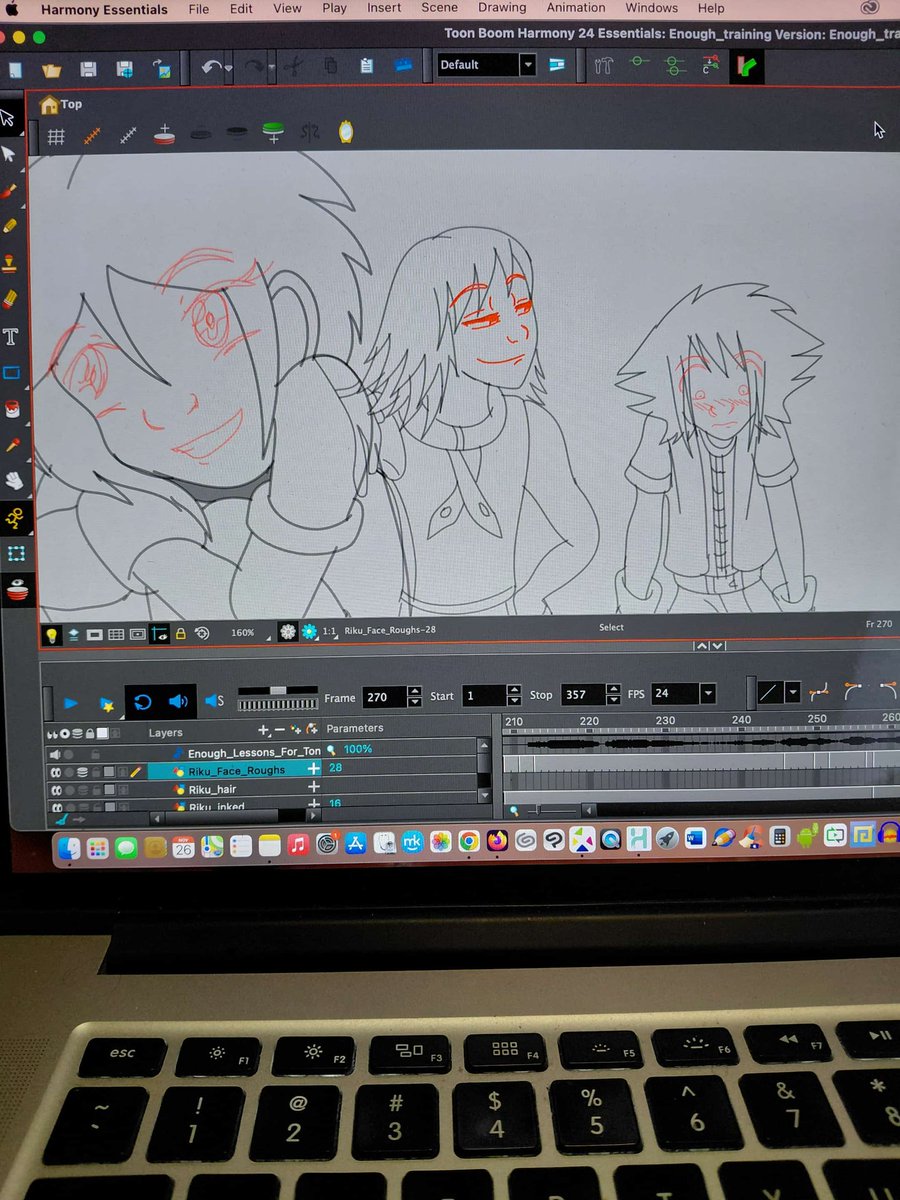Open Apple Music in the Dock

pos(297,845)
